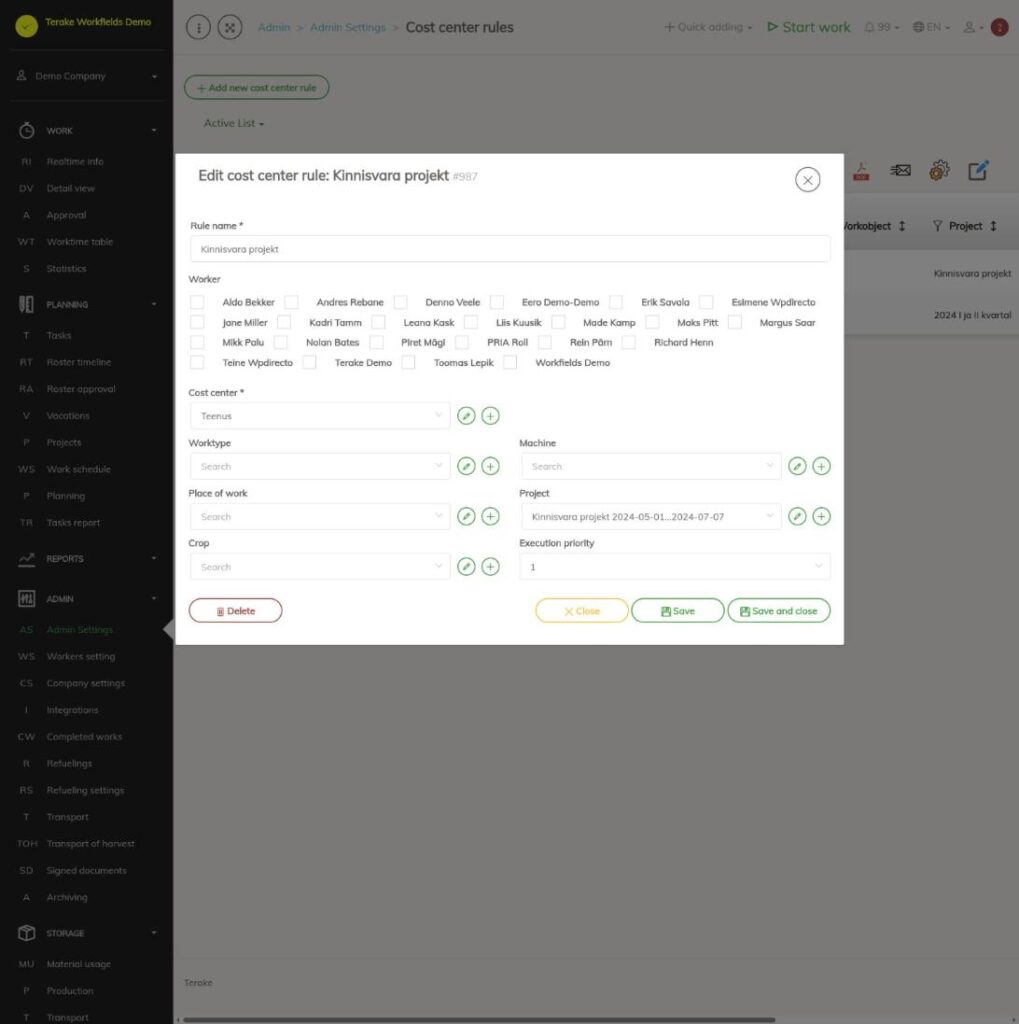Click the fullscreen expand icon in header
Image resolution: width=1019 pixels, height=1024 pixels.
230,27
